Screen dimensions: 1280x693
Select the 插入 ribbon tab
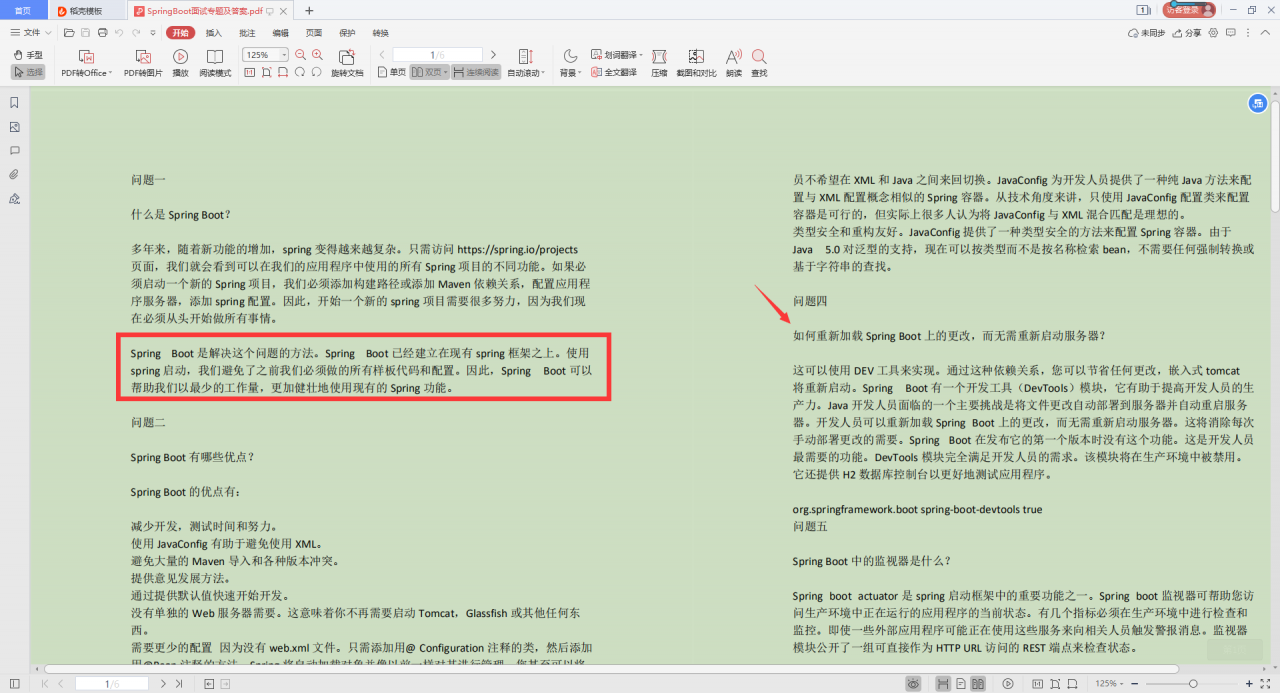point(214,32)
